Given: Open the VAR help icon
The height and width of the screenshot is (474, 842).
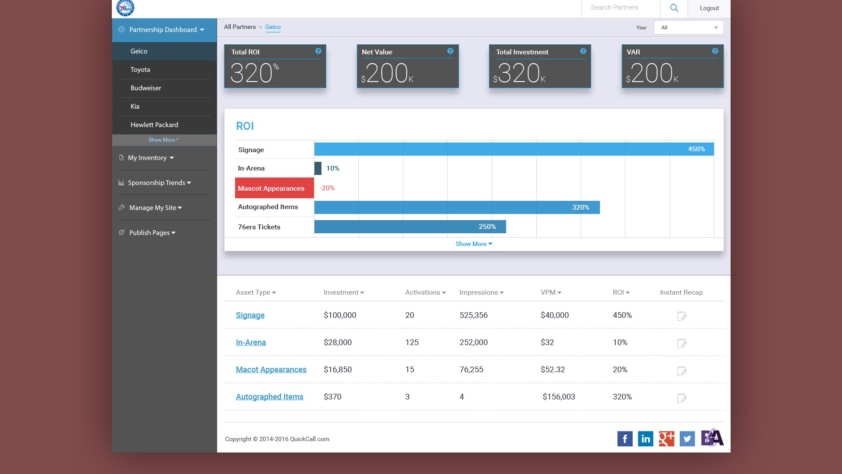Looking at the screenshot, I should click(715, 51).
